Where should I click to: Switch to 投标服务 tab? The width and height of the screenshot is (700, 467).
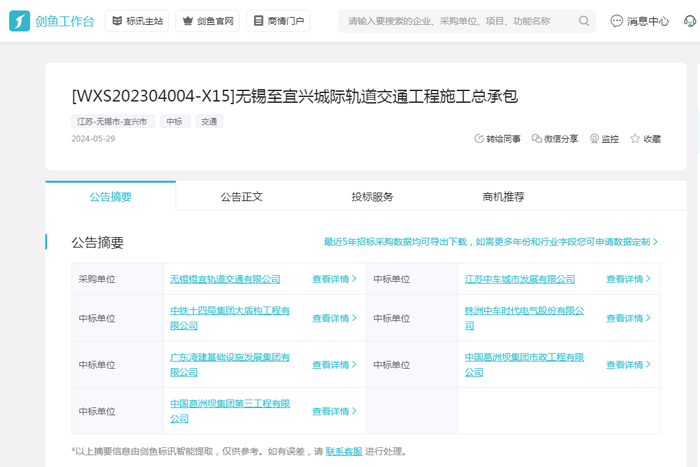(372, 197)
